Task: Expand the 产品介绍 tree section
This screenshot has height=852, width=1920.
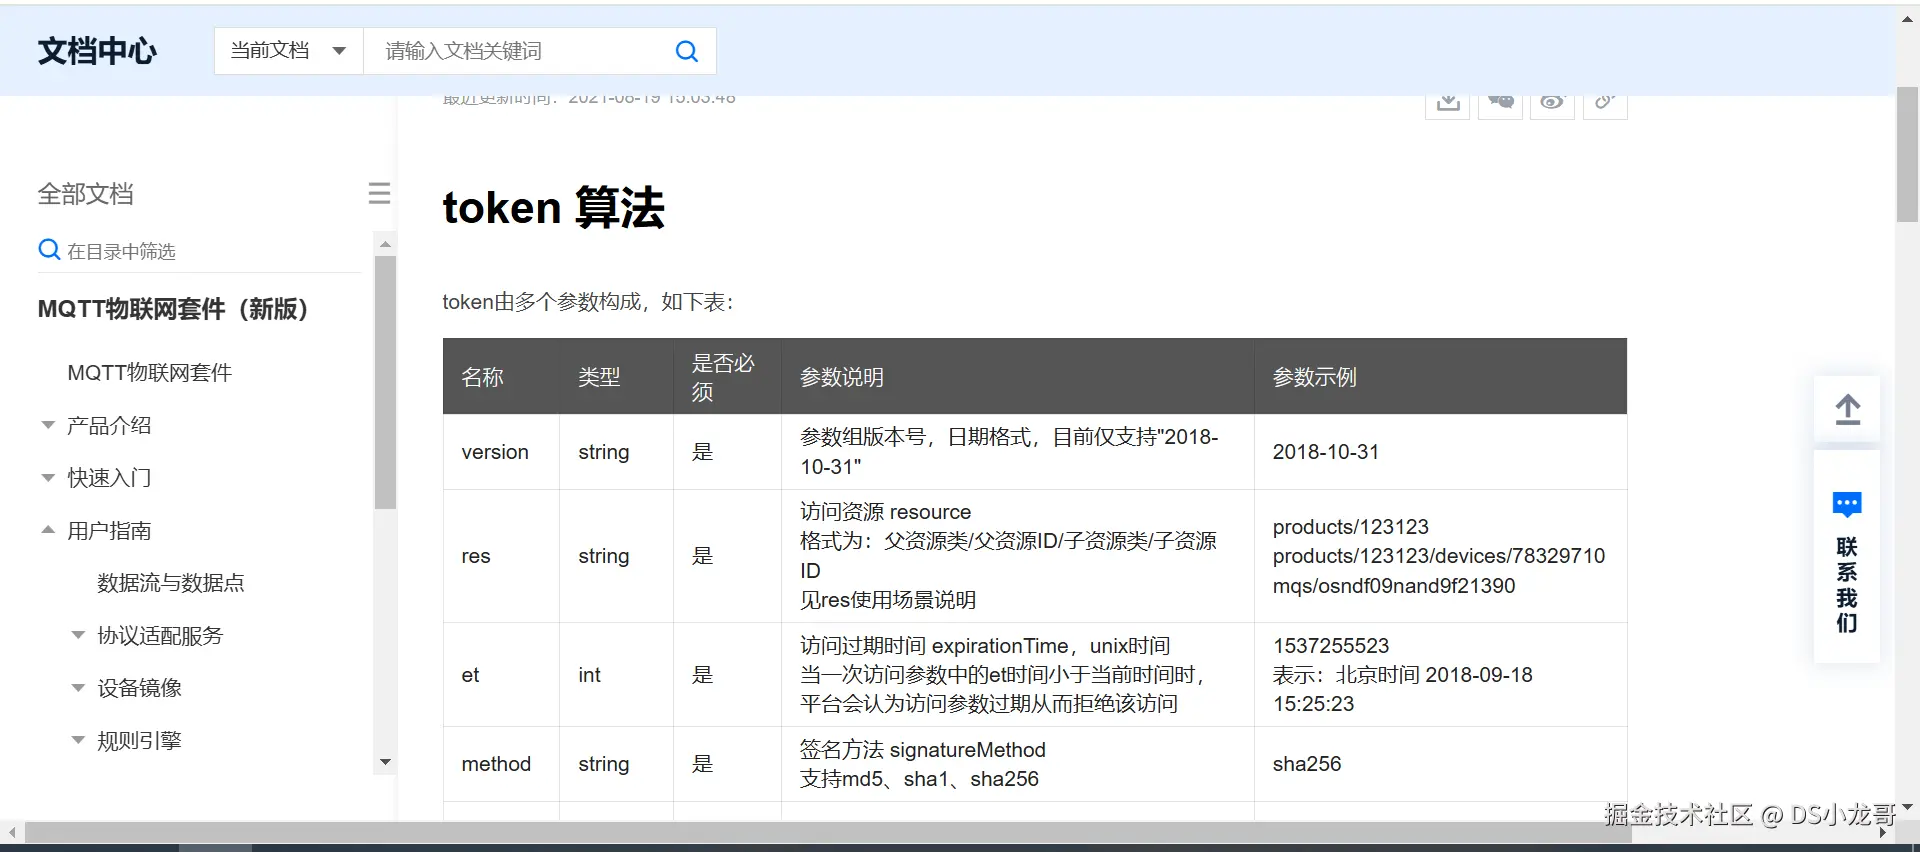Action: [48, 425]
